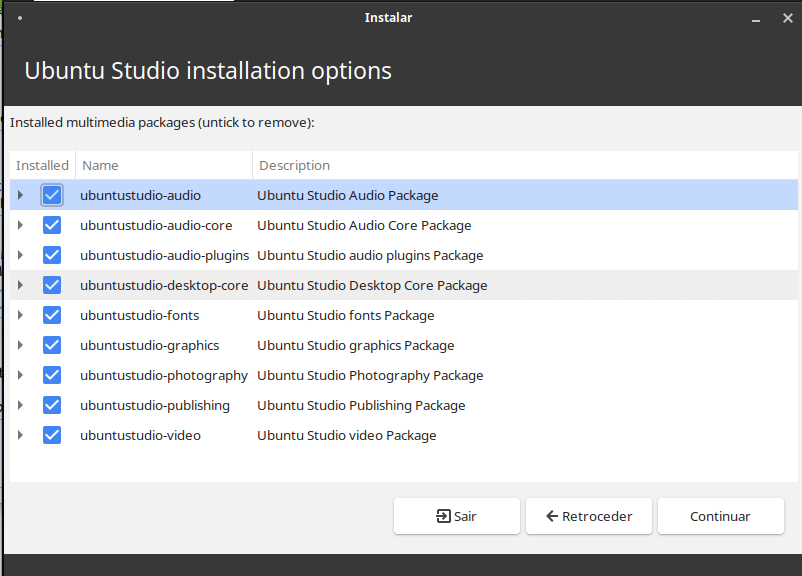
Task: Toggle the ubuntustudio-graphics checkbox
Action: point(52,345)
